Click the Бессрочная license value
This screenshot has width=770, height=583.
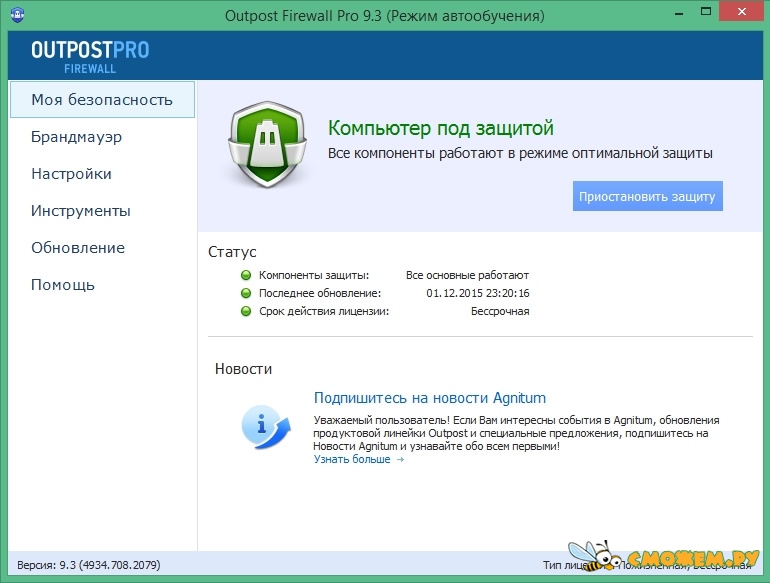[x=500, y=311]
